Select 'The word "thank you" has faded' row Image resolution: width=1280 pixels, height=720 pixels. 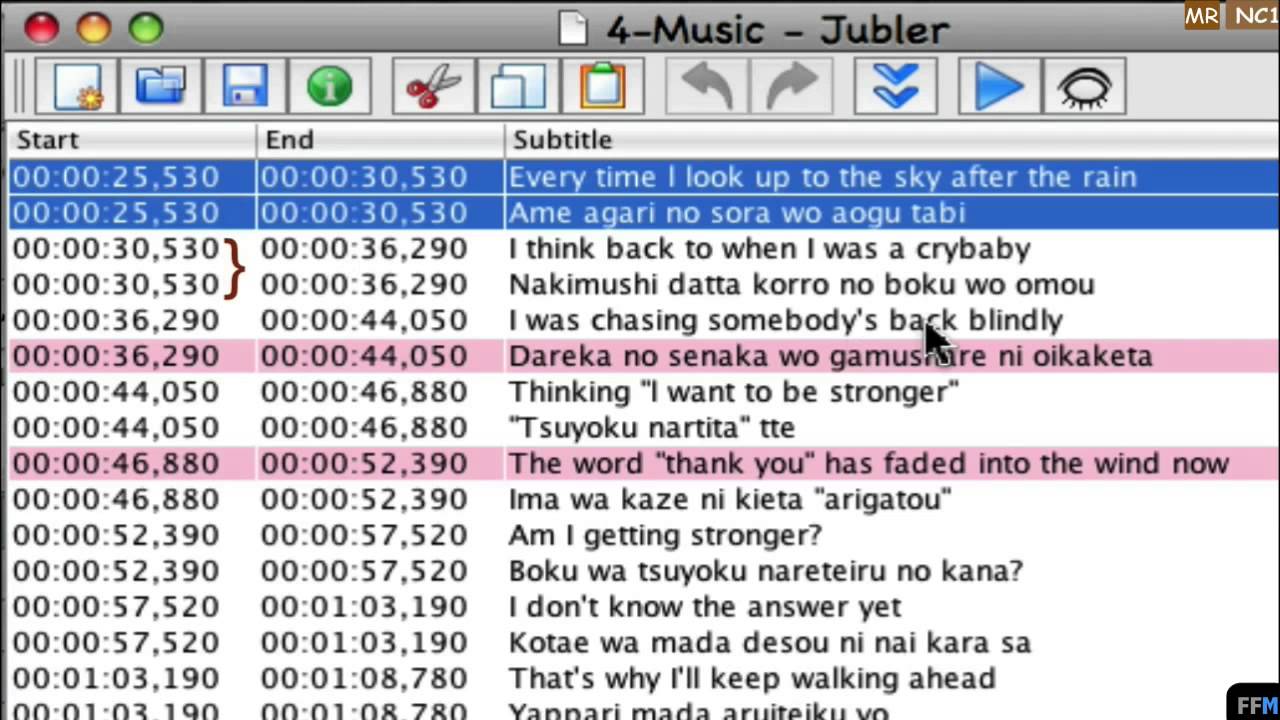[643, 464]
